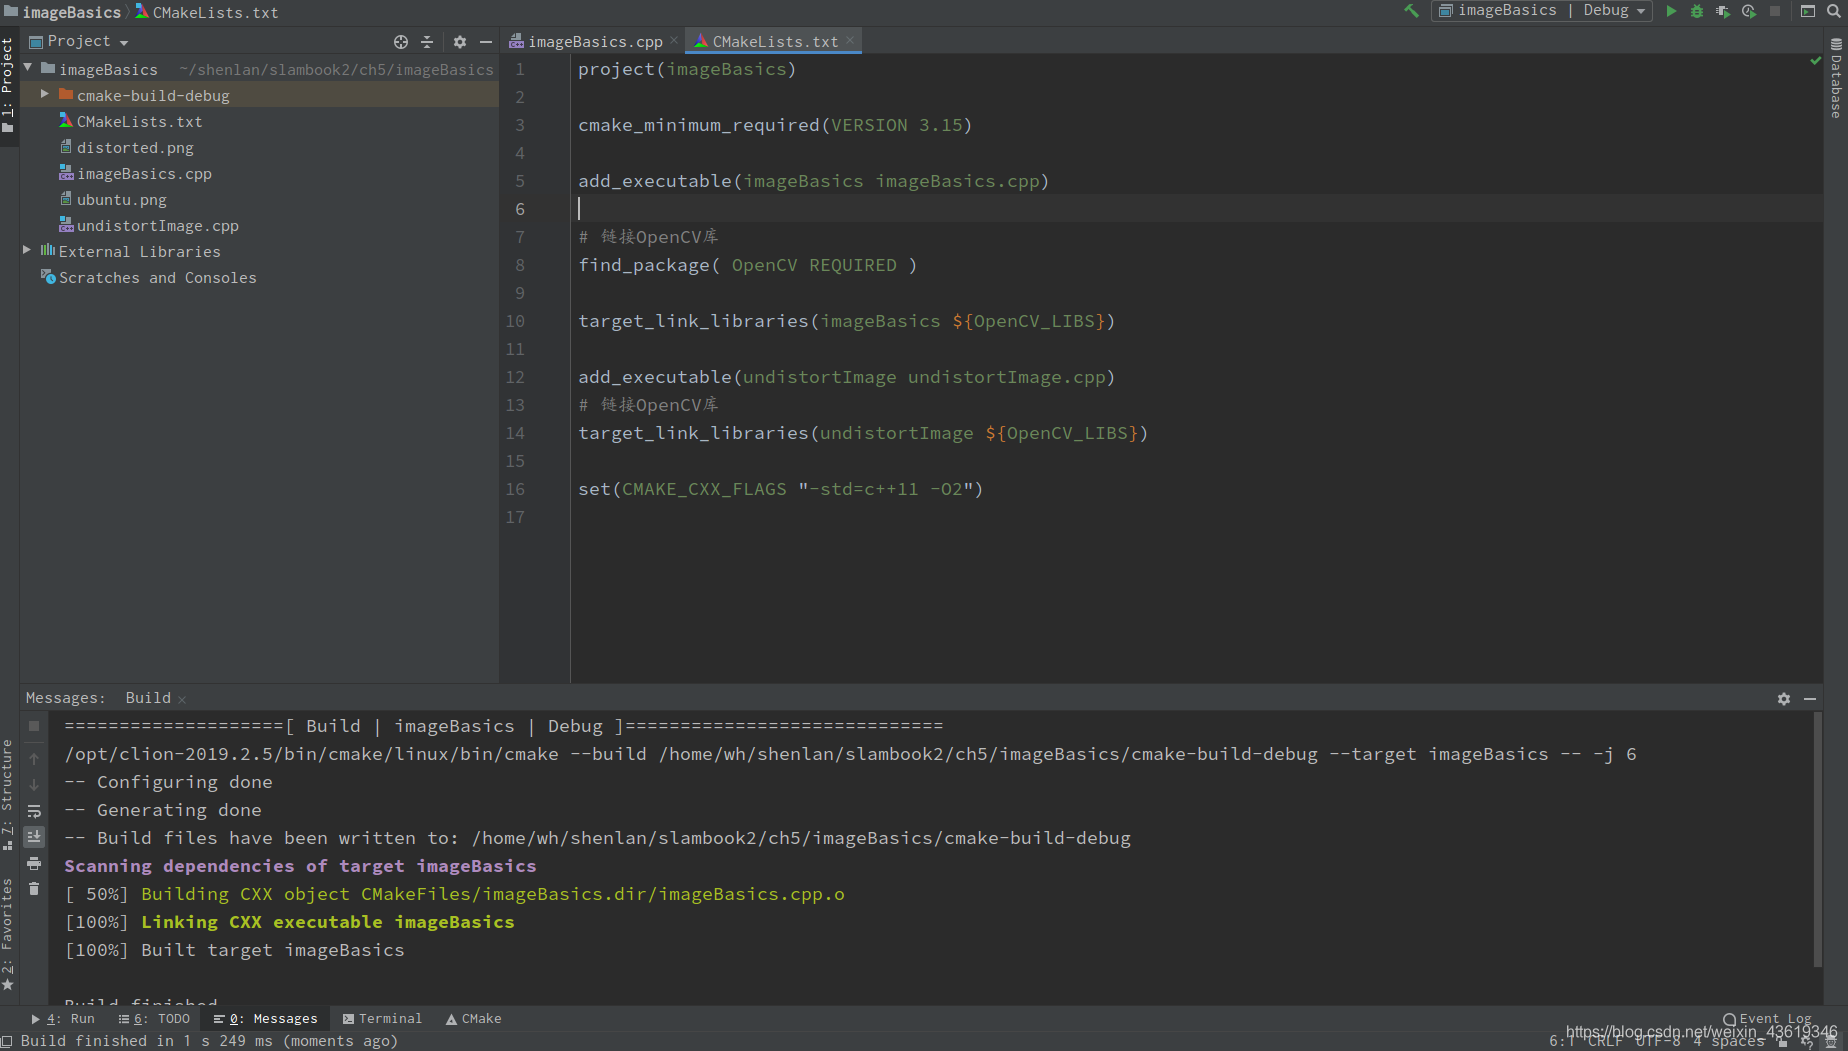1848x1051 pixels.
Task: Close the CMakeLists.txt editor tab
Action: click(x=850, y=41)
